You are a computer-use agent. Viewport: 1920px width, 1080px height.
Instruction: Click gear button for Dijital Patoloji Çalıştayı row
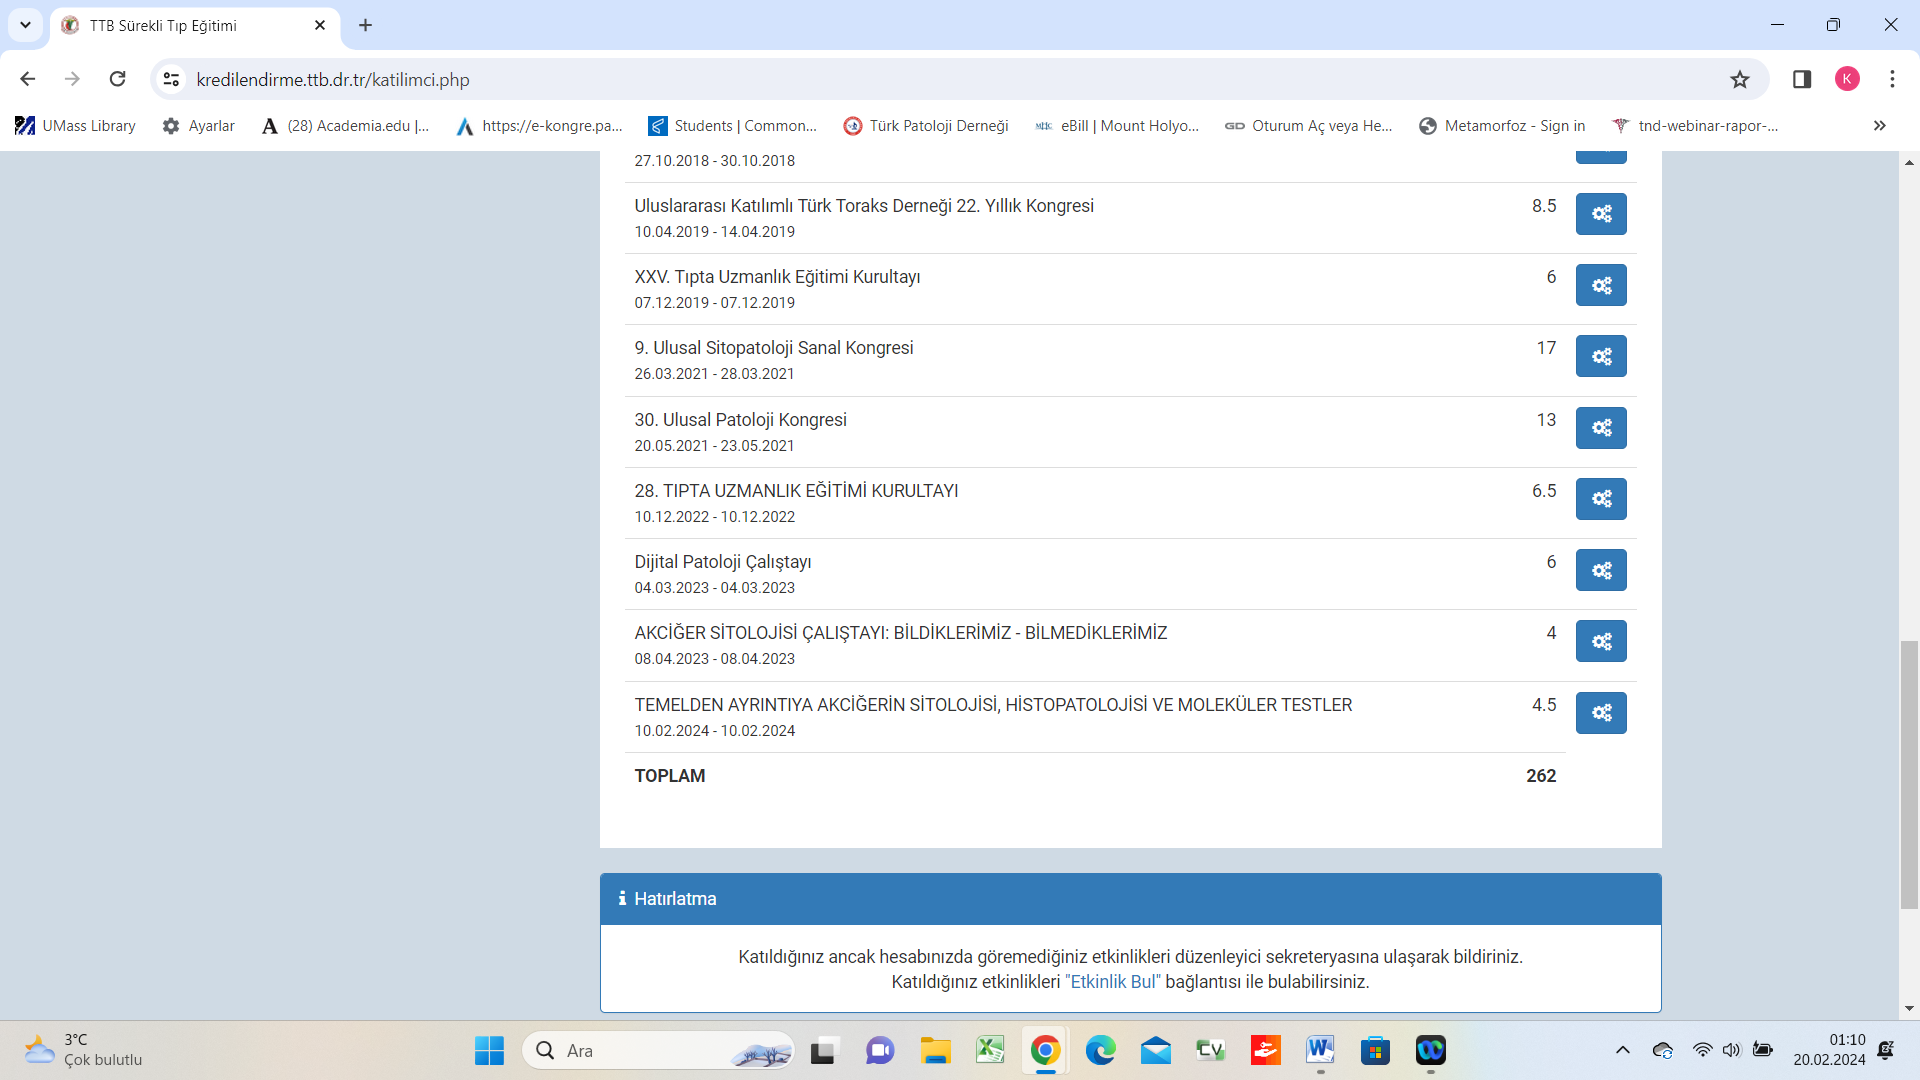[1601, 570]
